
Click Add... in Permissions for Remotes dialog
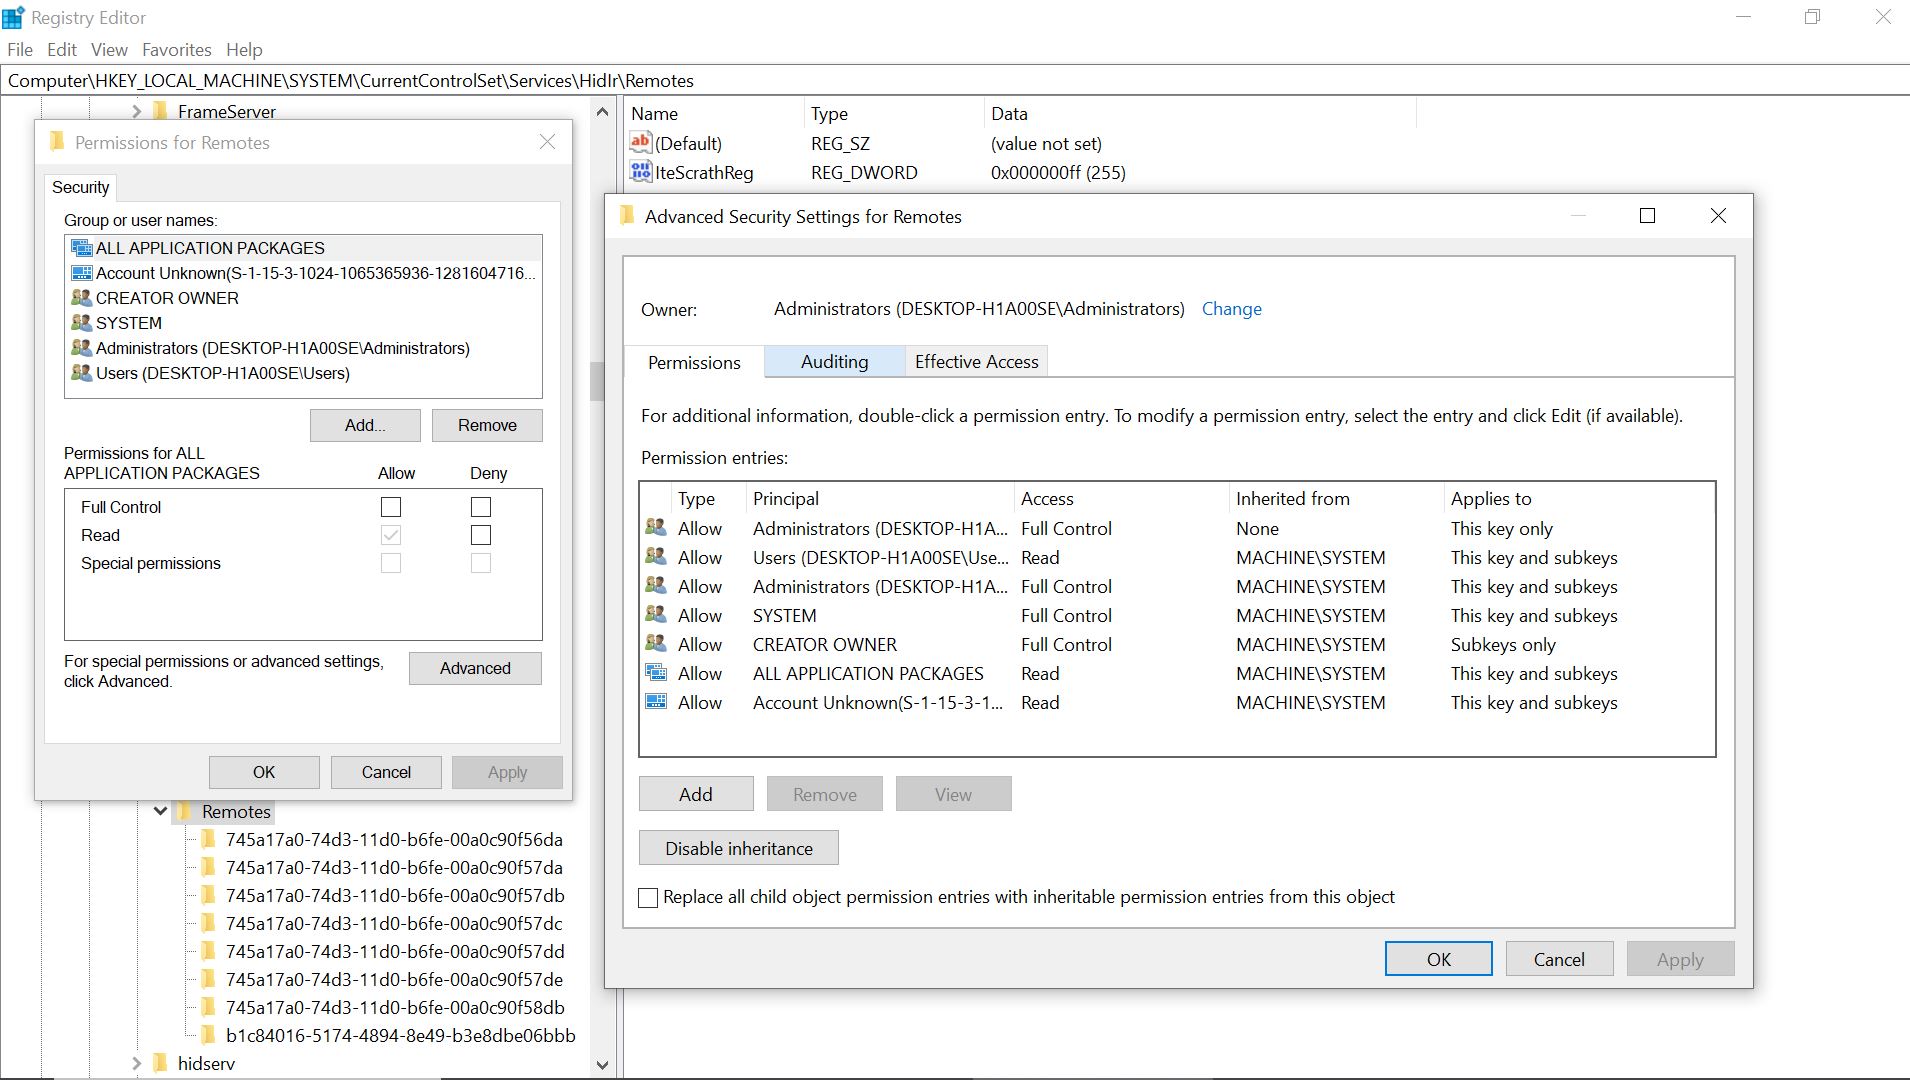pos(365,425)
